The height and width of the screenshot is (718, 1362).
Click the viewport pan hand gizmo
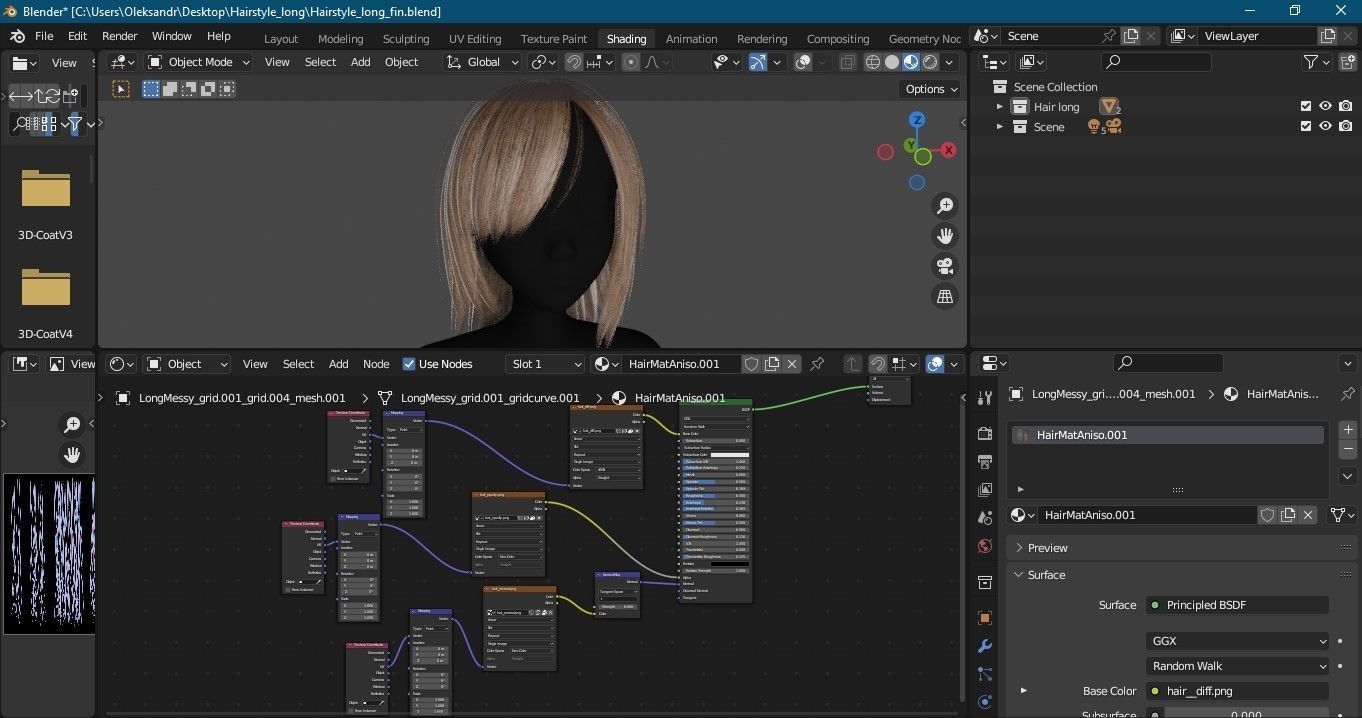(x=944, y=236)
